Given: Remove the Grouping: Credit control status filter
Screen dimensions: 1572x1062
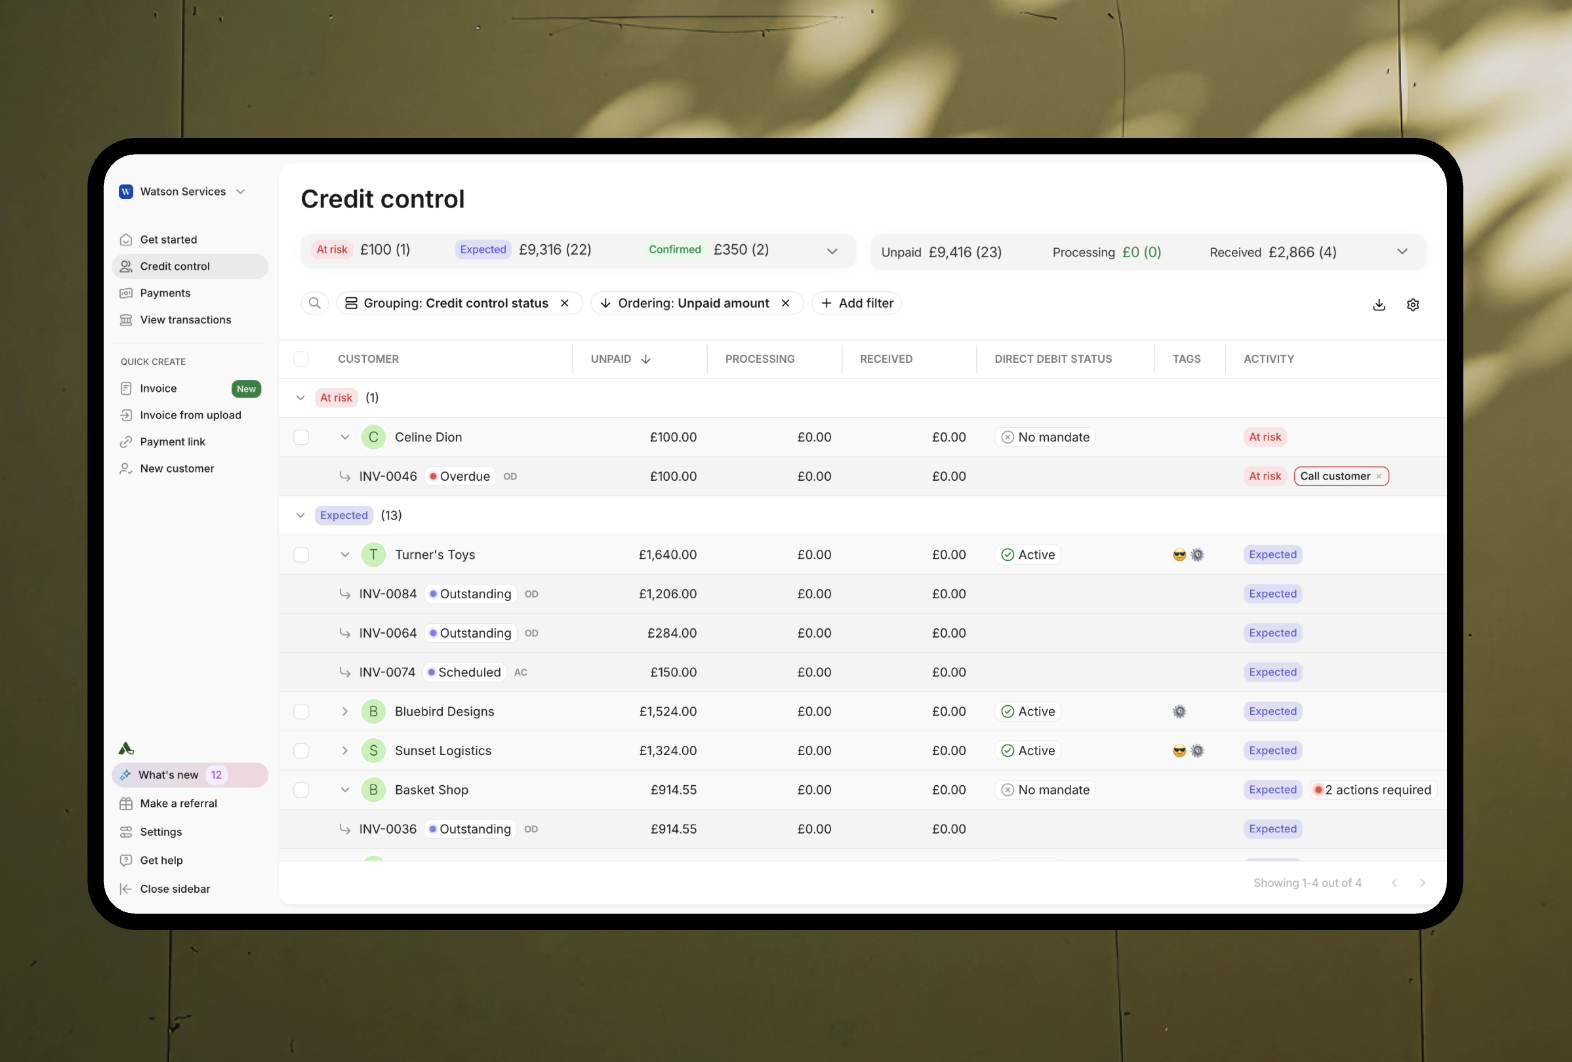Looking at the screenshot, I should click(x=565, y=303).
